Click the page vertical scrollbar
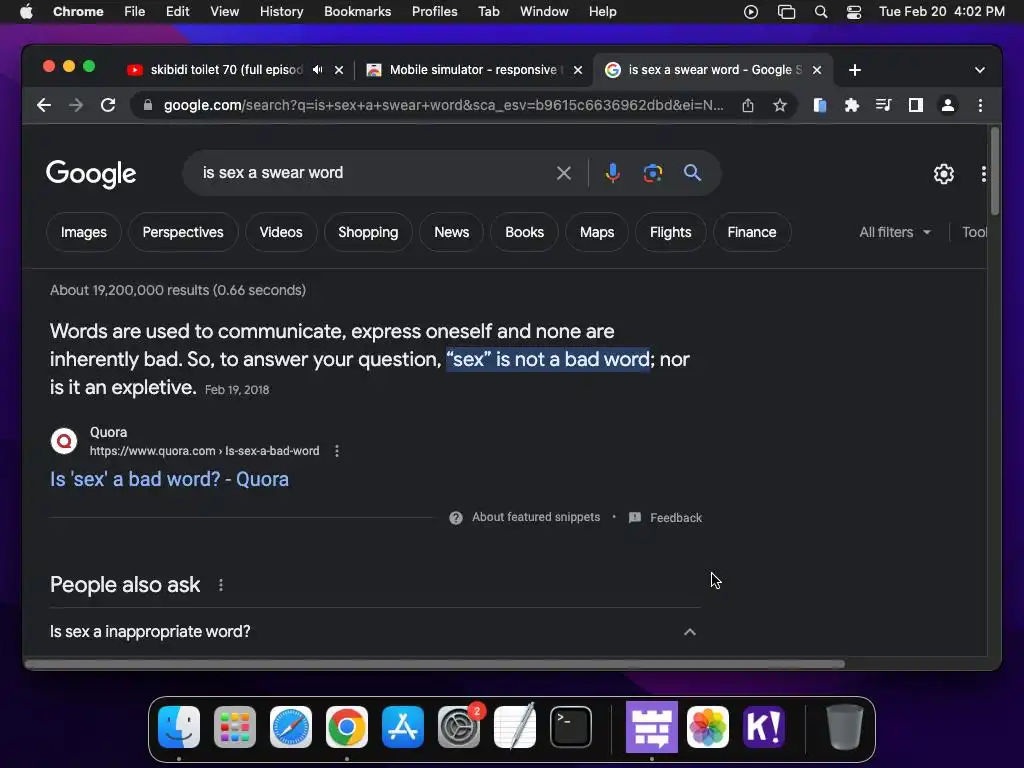Viewport: 1024px width, 768px height. 995,171
